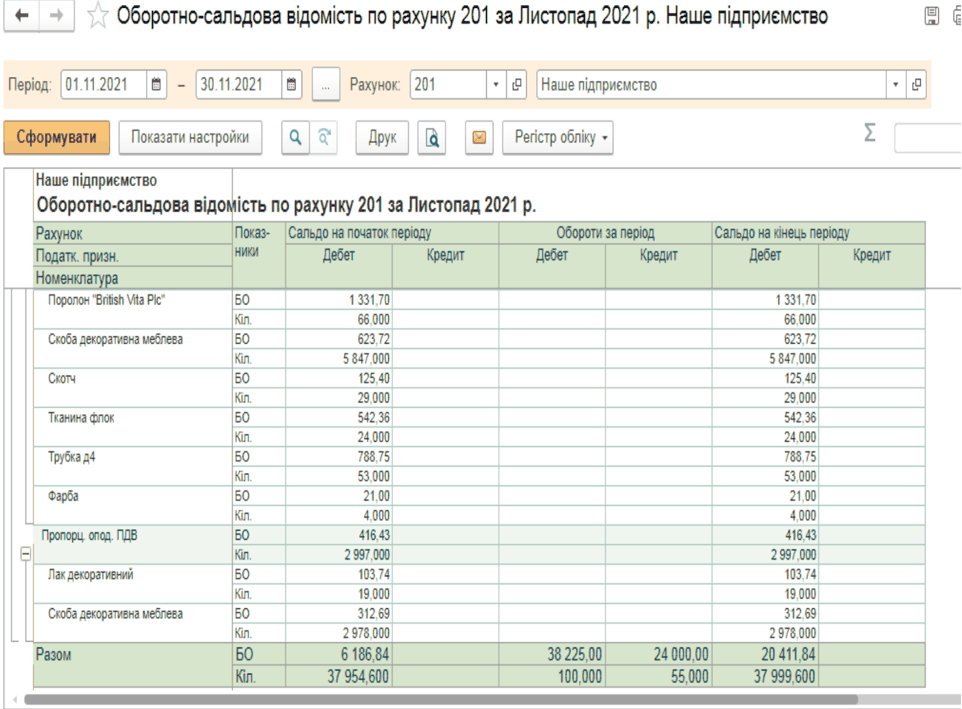Click the period selection ellipsis button
The height and width of the screenshot is (709, 962).
tap(326, 85)
